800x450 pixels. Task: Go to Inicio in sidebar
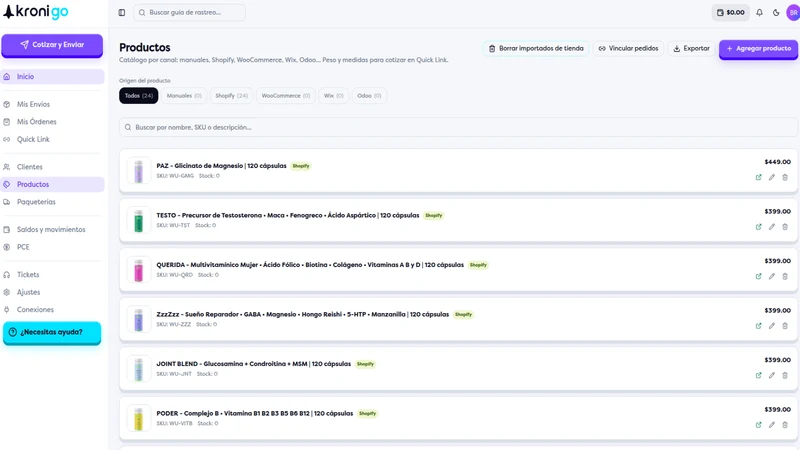tap(52, 77)
